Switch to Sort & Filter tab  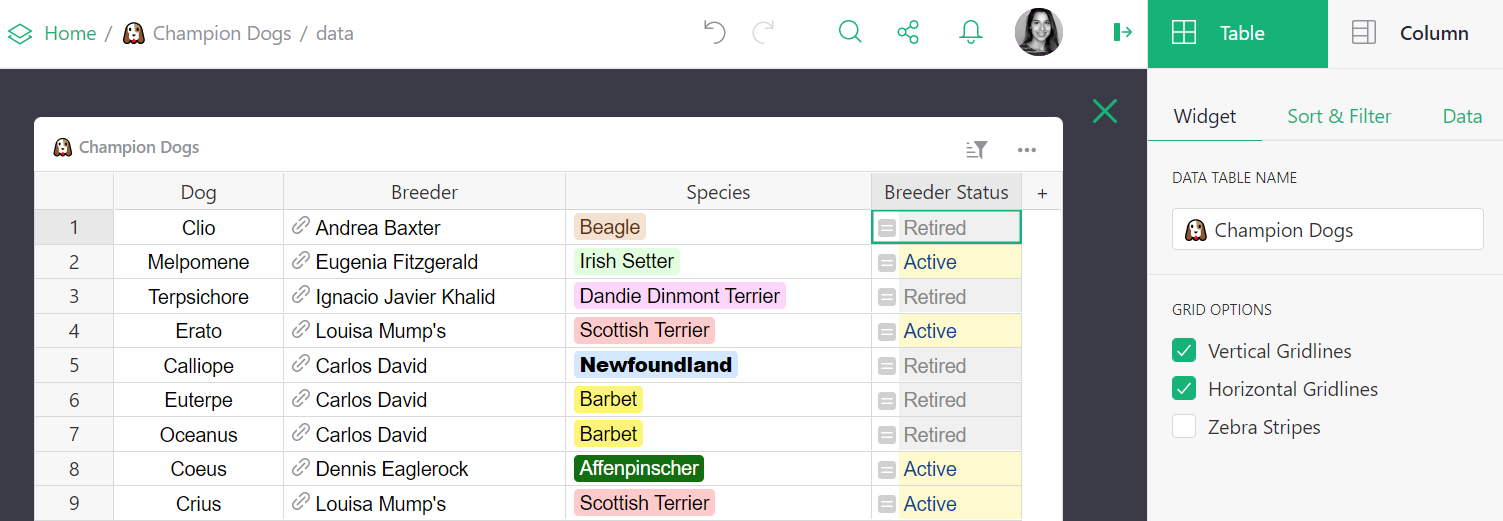coord(1339,117)
